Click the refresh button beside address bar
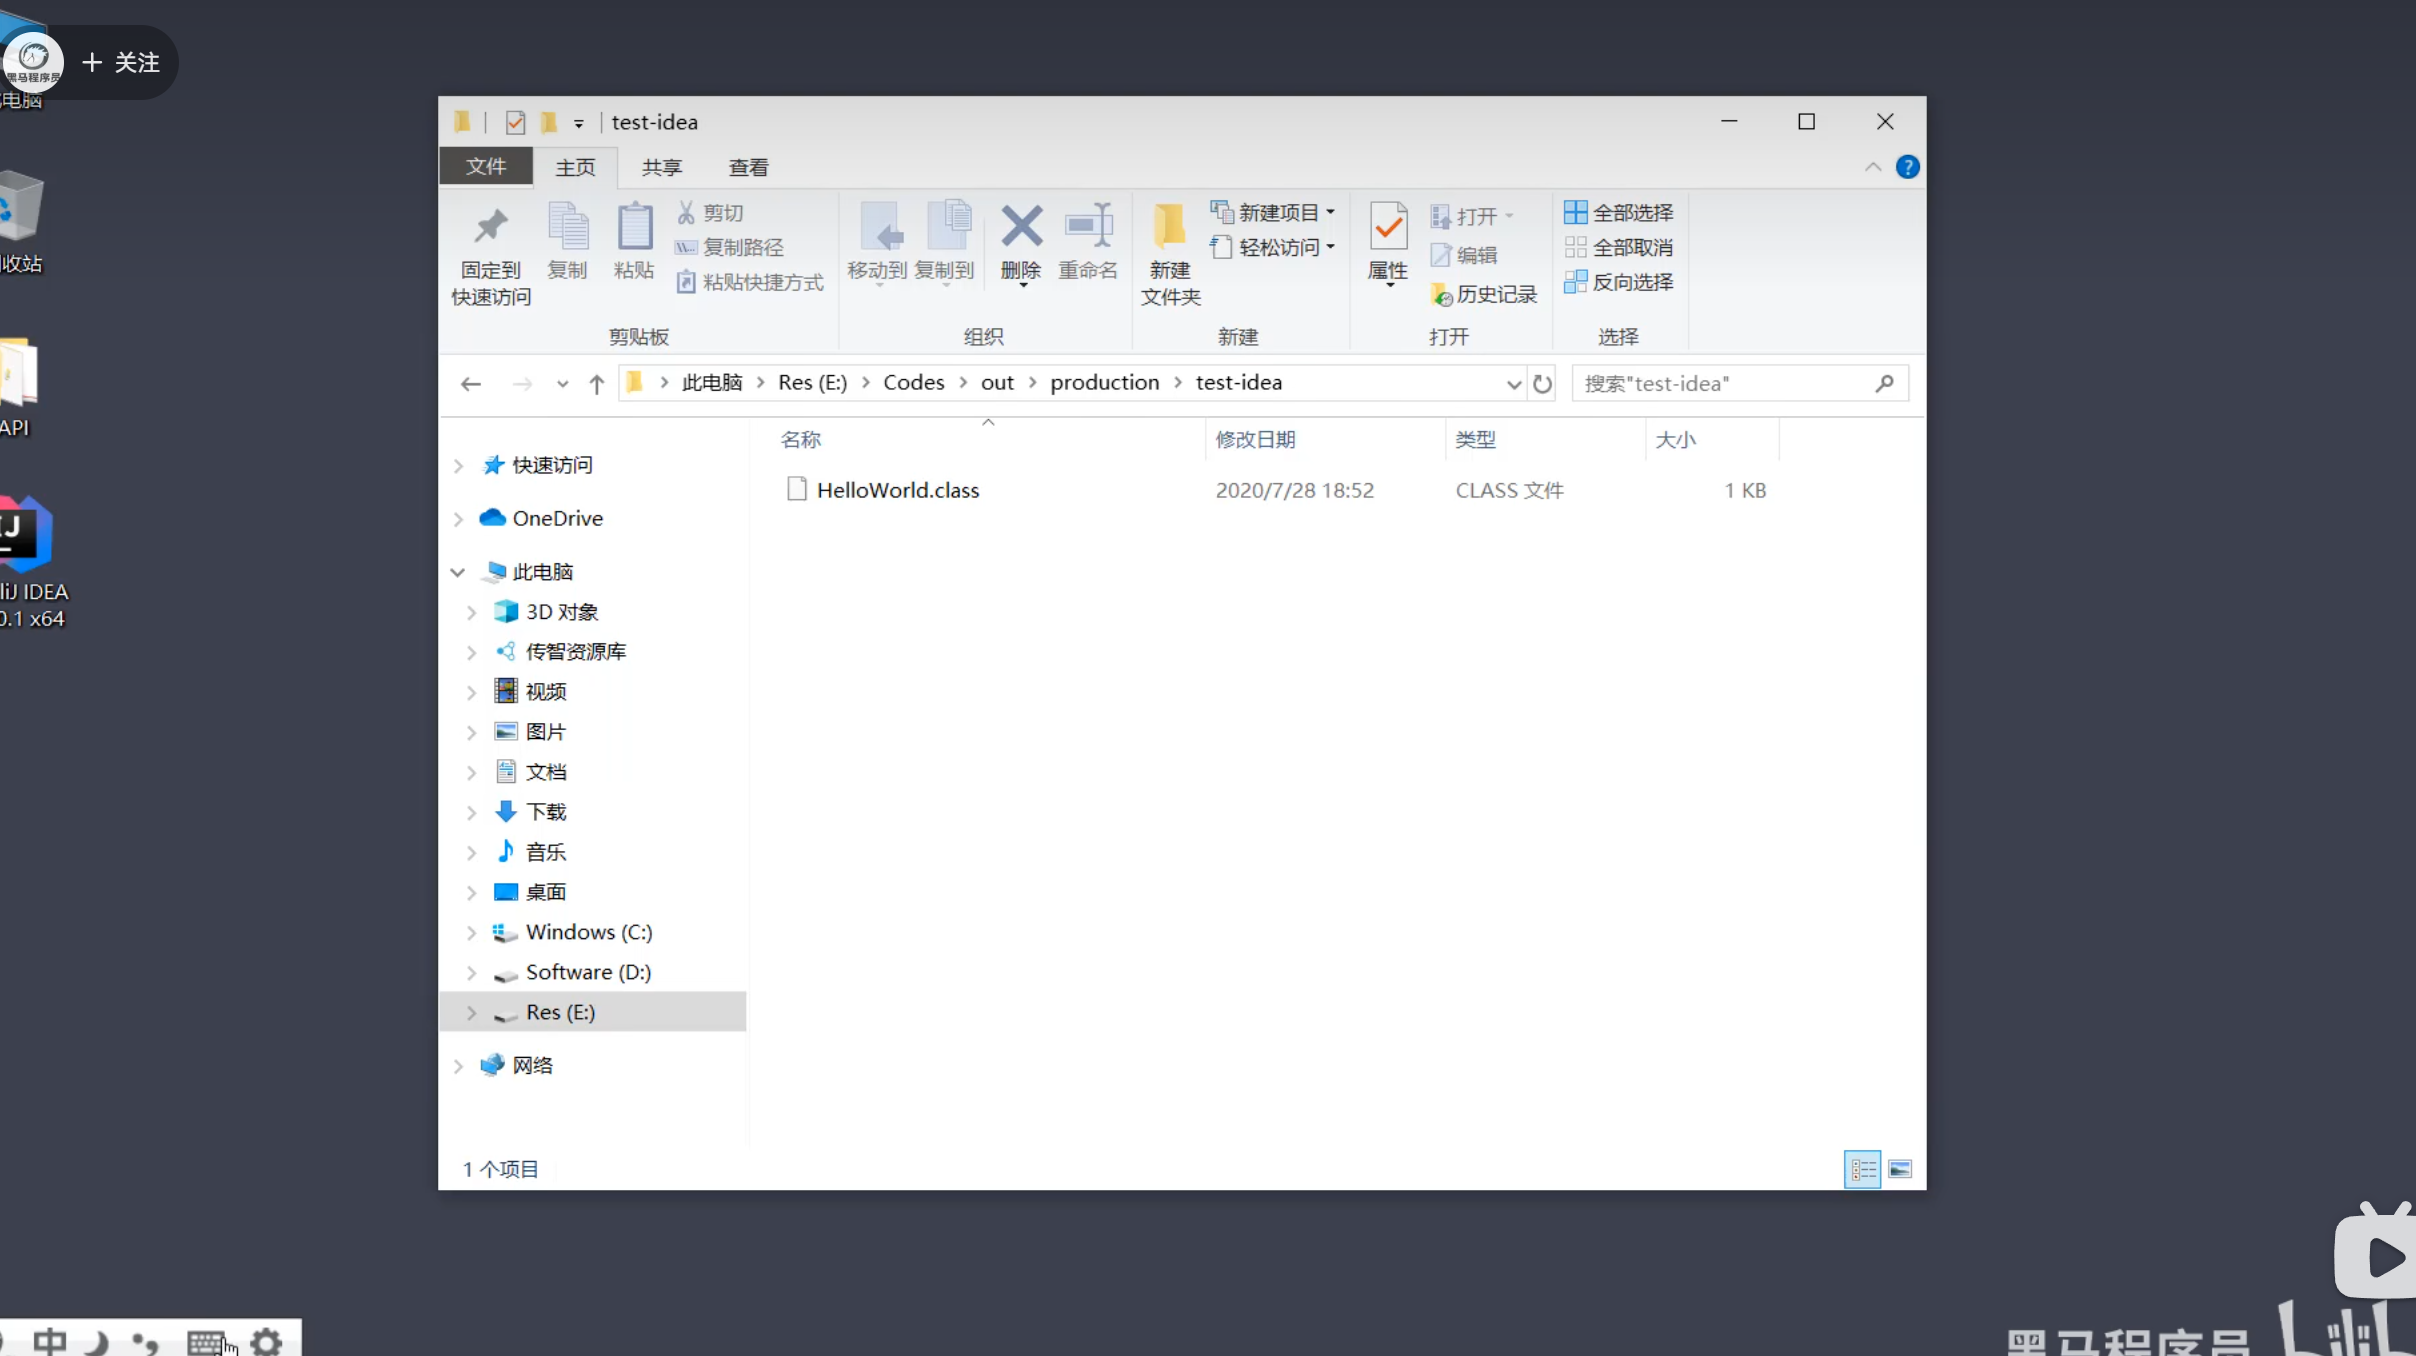The width and height of the screenshot is (2416, 1356). pyautogui.click(x=1542, y=384)
